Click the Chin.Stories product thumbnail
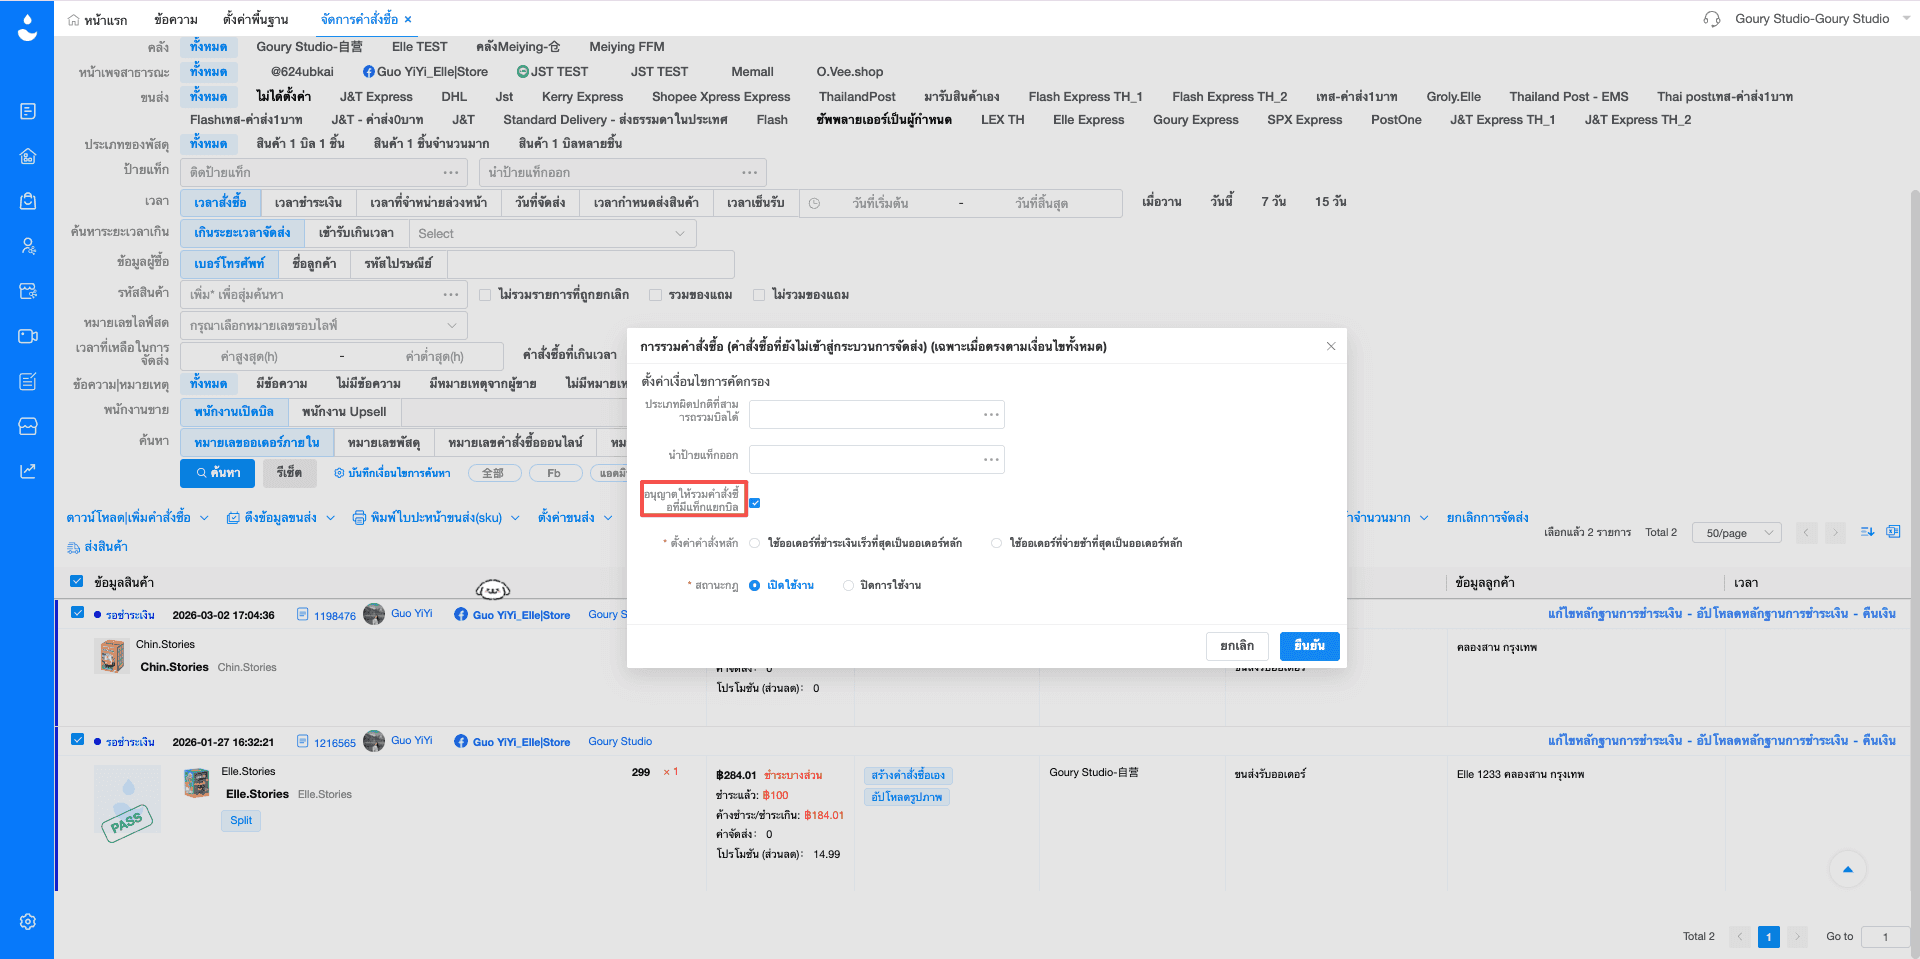 pyautogui.click(x=112, y=656)
